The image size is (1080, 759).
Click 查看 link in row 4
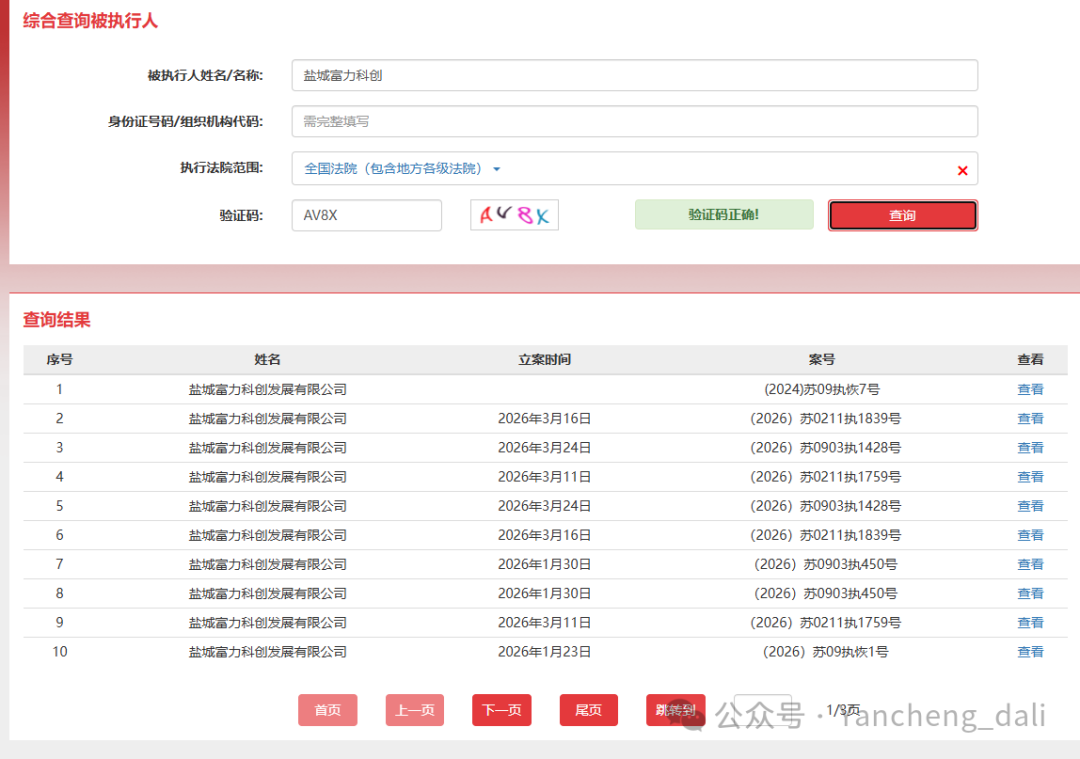coord(1030,477)
